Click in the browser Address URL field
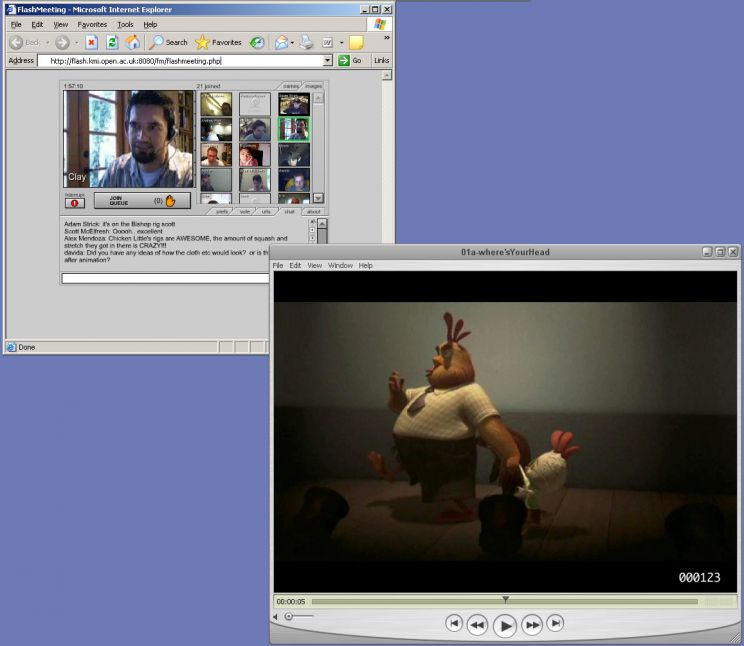This screenshot has width=744, height=646. [x=180, y=61]
